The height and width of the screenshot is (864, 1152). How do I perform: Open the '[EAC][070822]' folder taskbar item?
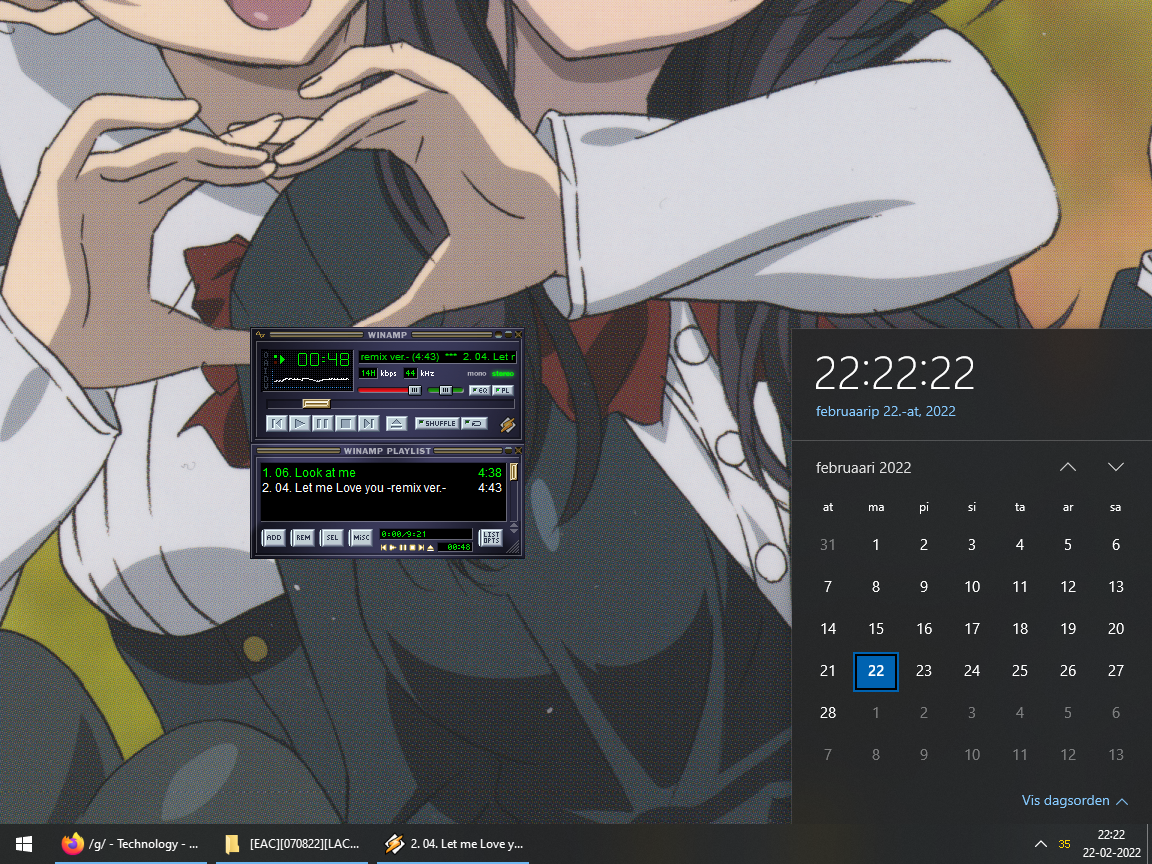click(x=292, y=844)
